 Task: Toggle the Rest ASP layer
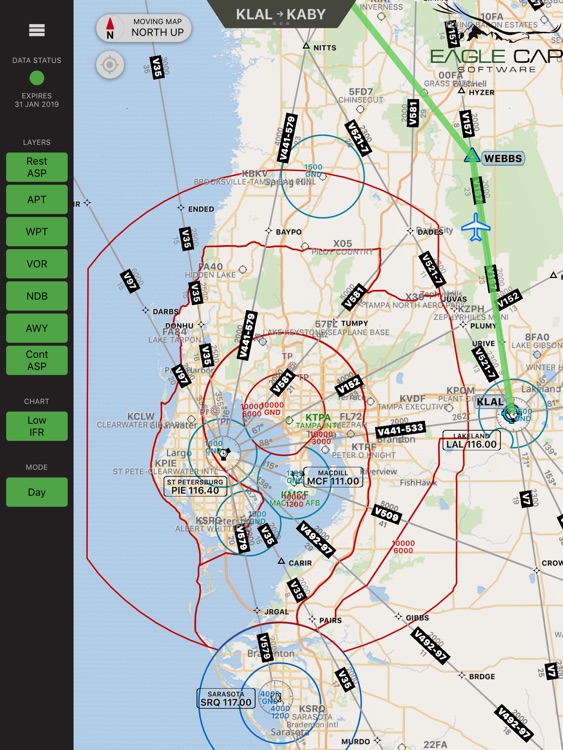click(37, 167)
